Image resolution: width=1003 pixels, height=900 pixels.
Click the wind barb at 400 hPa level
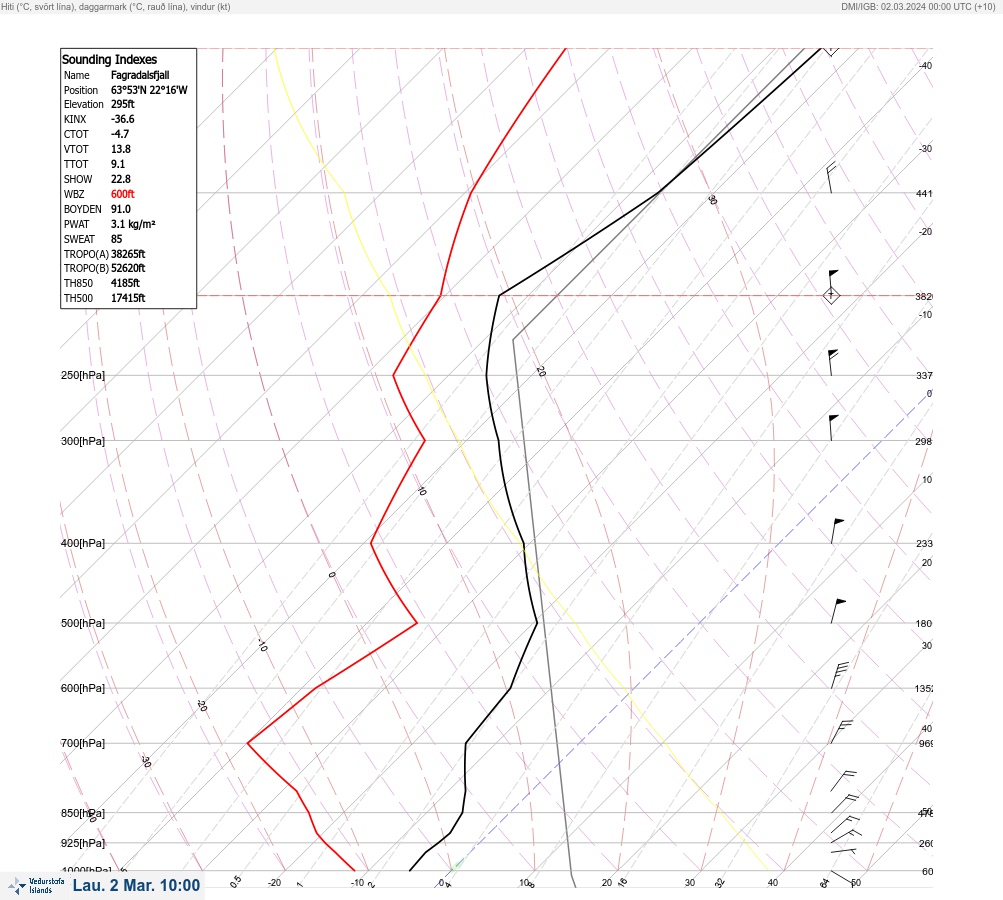point(837,531)
